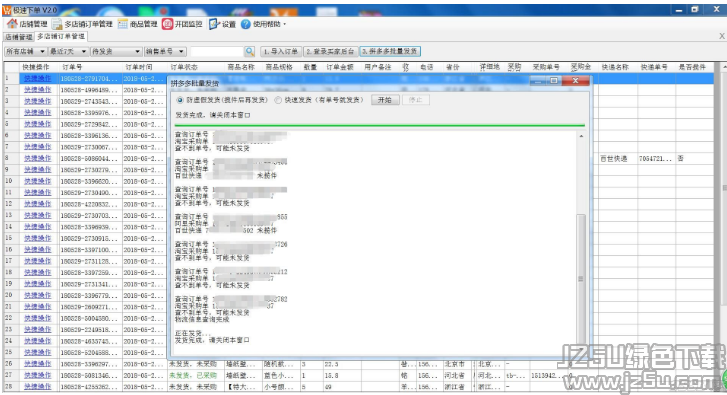Switch to the 多店铺订单管理 tab
Screen dimensions: 727x395
(61, 36)
